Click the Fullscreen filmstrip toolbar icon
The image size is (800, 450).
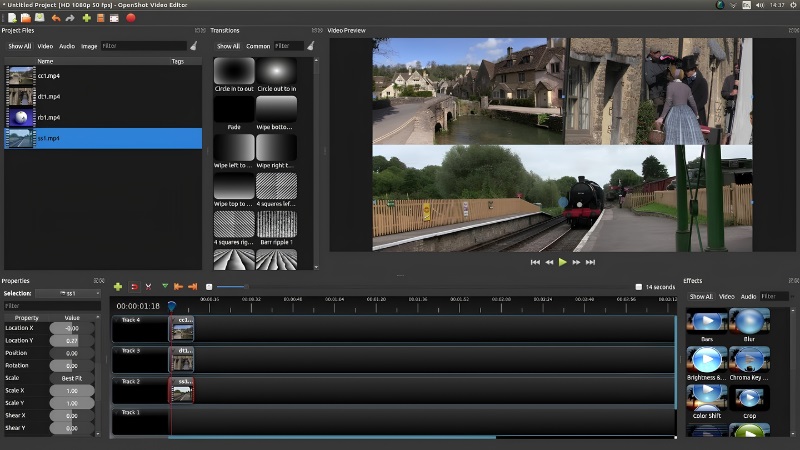coord(114,18)
